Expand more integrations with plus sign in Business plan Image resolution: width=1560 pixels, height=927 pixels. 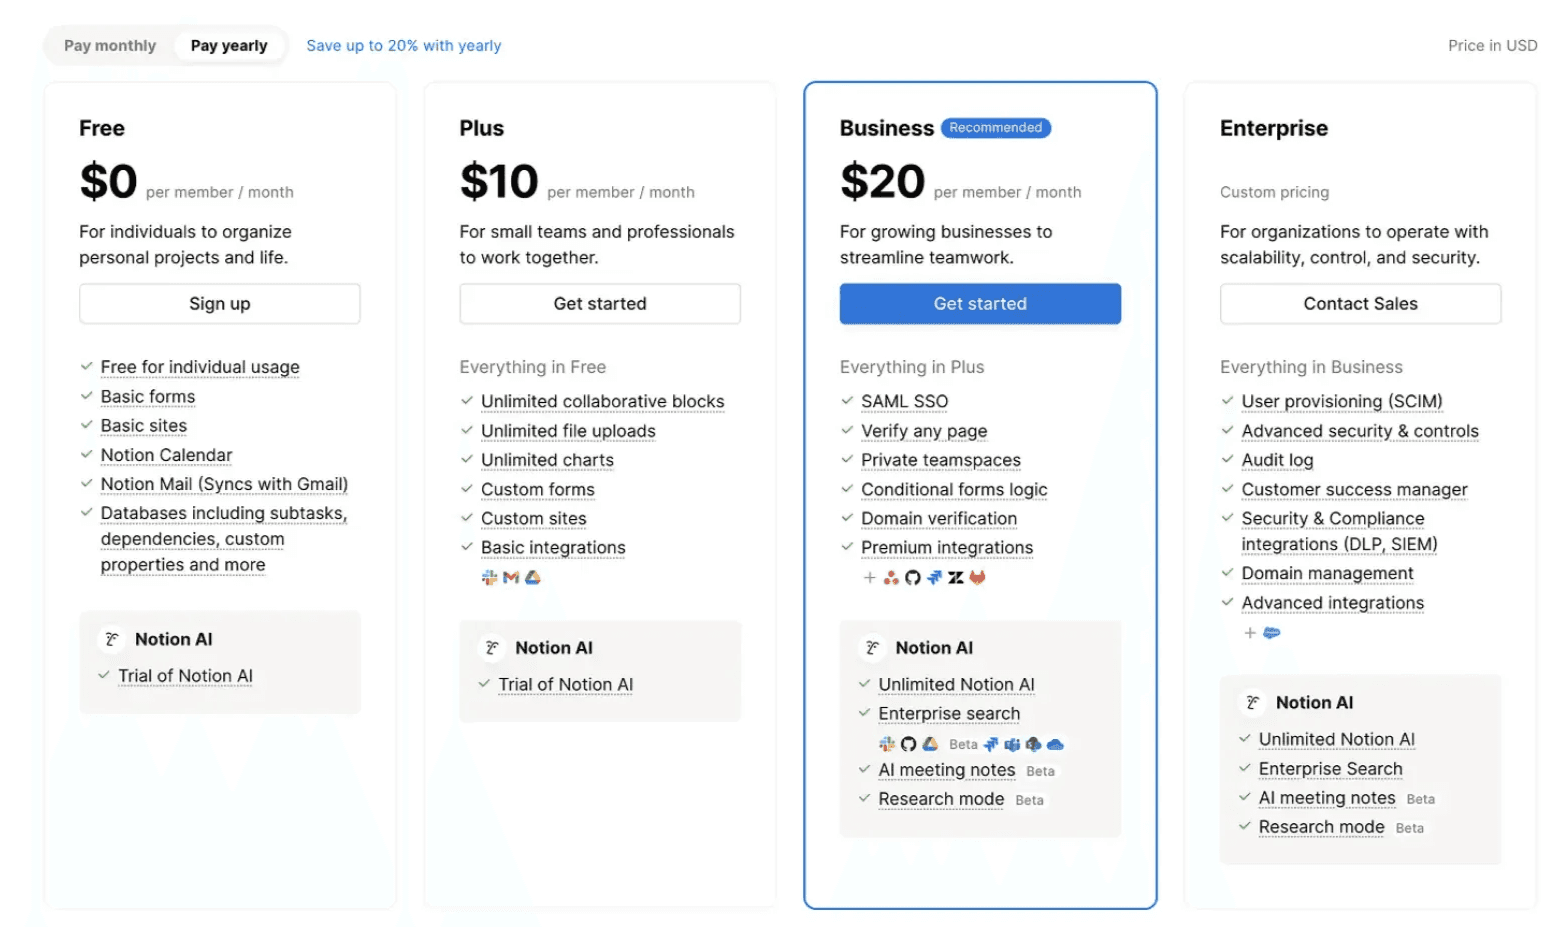coord(869,577)
